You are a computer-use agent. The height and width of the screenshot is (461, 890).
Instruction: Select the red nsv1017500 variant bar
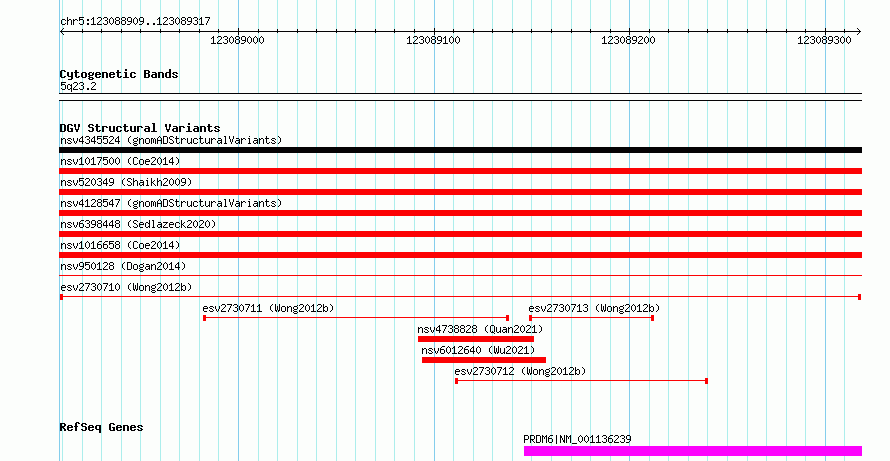[460, 171]
